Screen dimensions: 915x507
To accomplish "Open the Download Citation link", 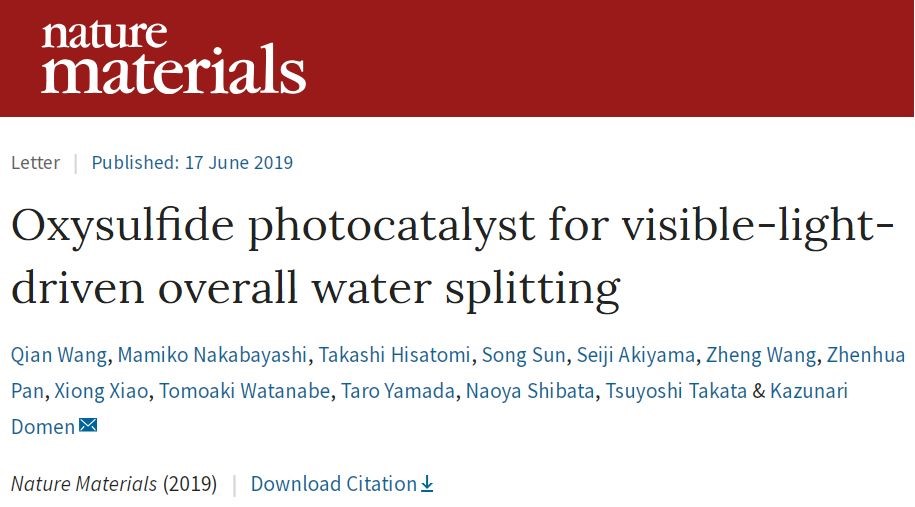I will 341,484.
